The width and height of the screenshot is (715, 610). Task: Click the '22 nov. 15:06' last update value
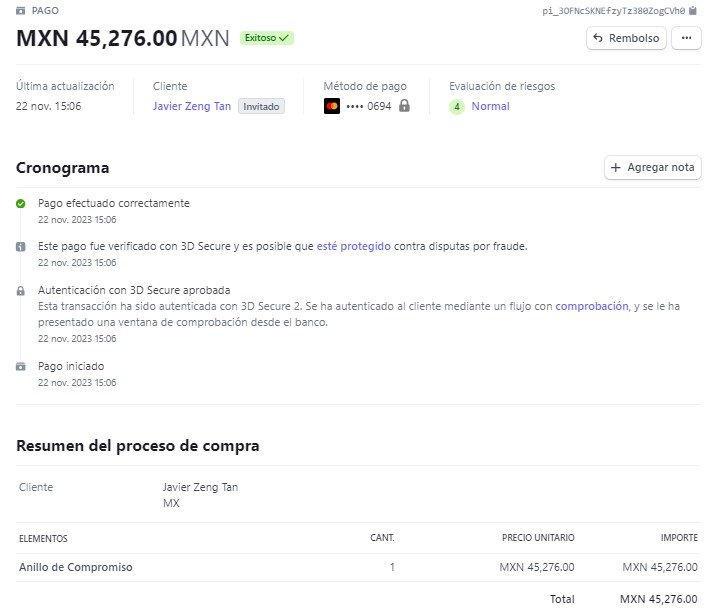pos(48,106)
